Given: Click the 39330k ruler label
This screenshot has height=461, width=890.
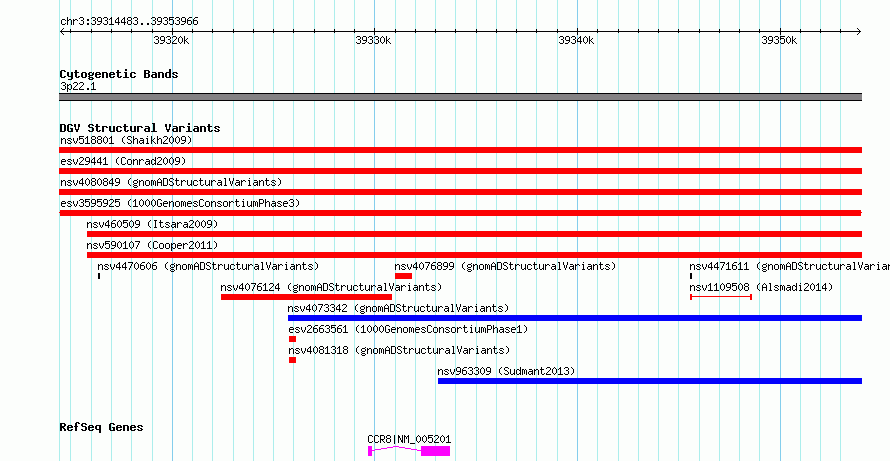Looking at the screenshot, I should click(x=373, y=40).
